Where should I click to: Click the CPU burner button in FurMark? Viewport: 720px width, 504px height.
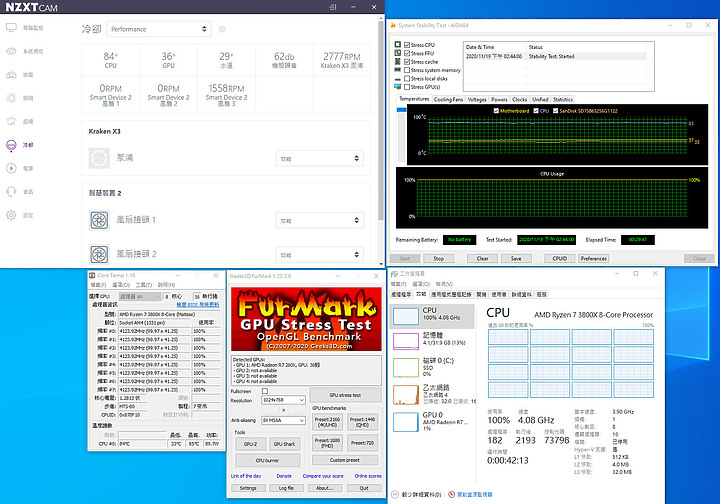coord(267,460)
